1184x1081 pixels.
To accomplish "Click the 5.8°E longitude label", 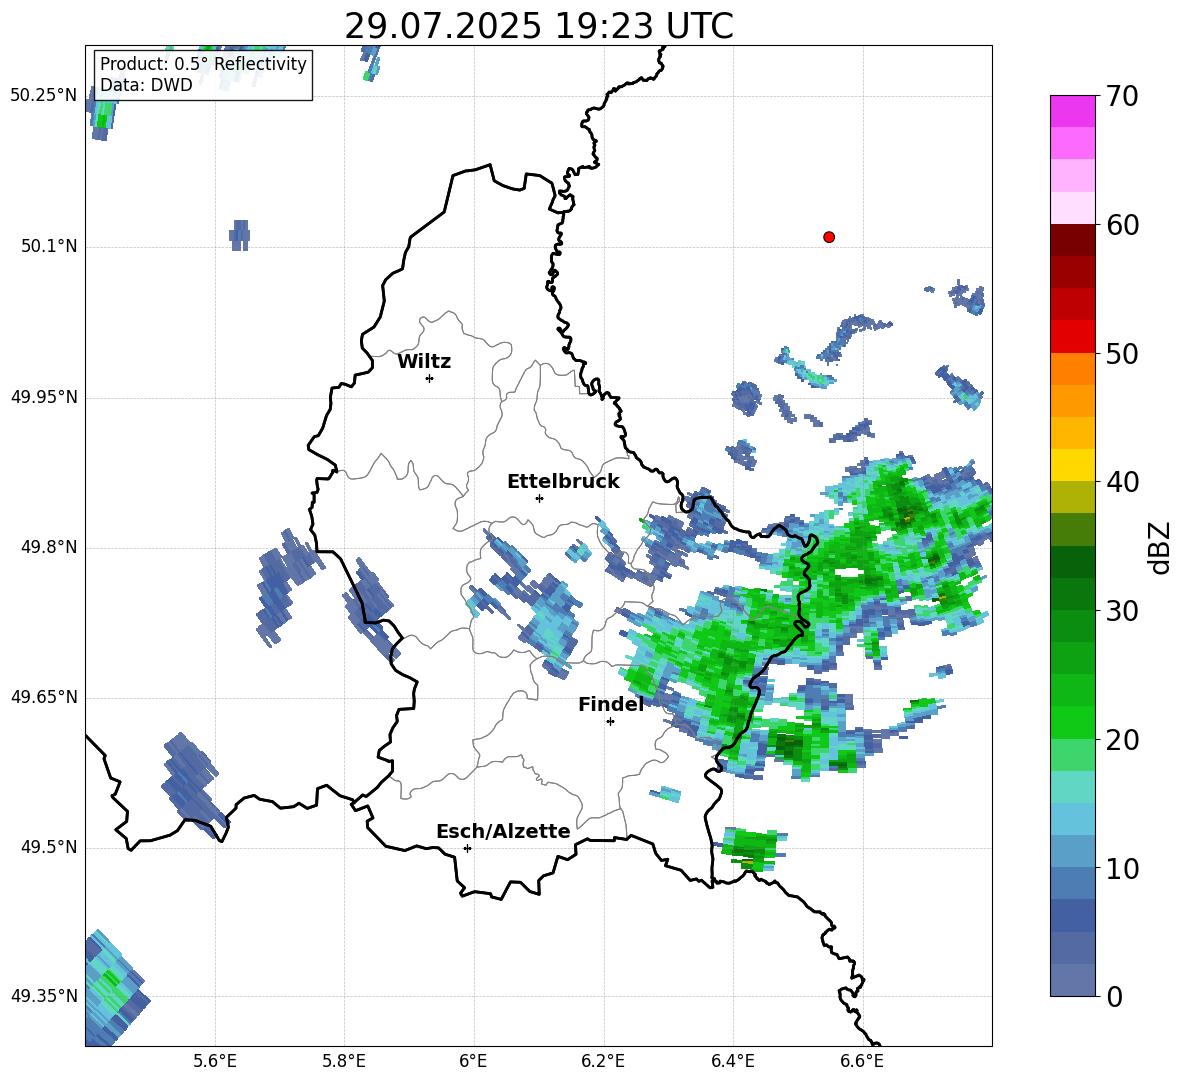I will point(344,1061).
